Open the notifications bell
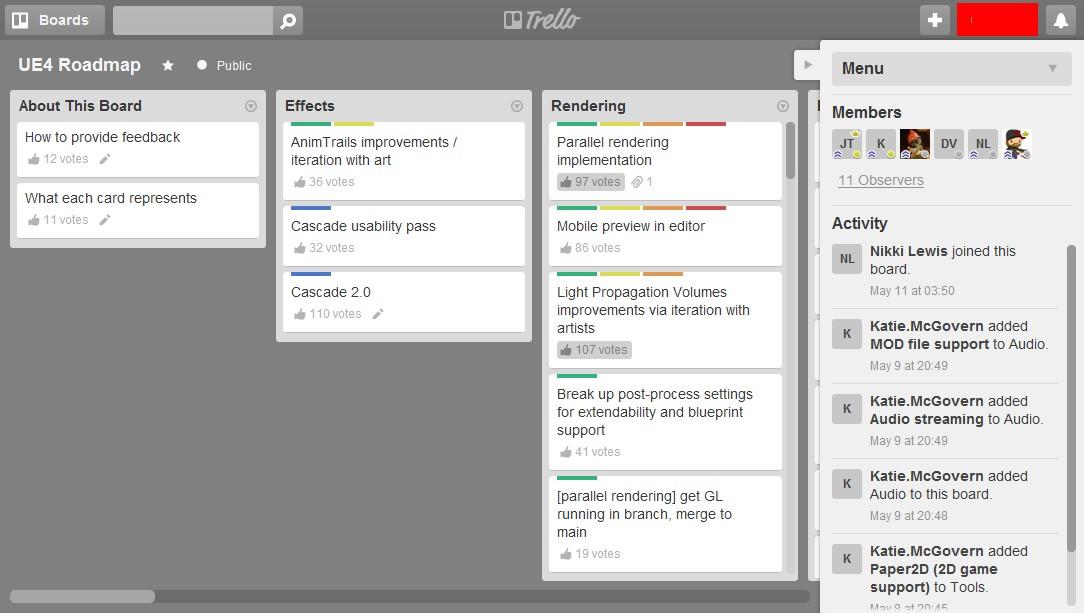The height and width of the screenshot is (613, 1084). pyautogui.click(x=1060, y=20)
